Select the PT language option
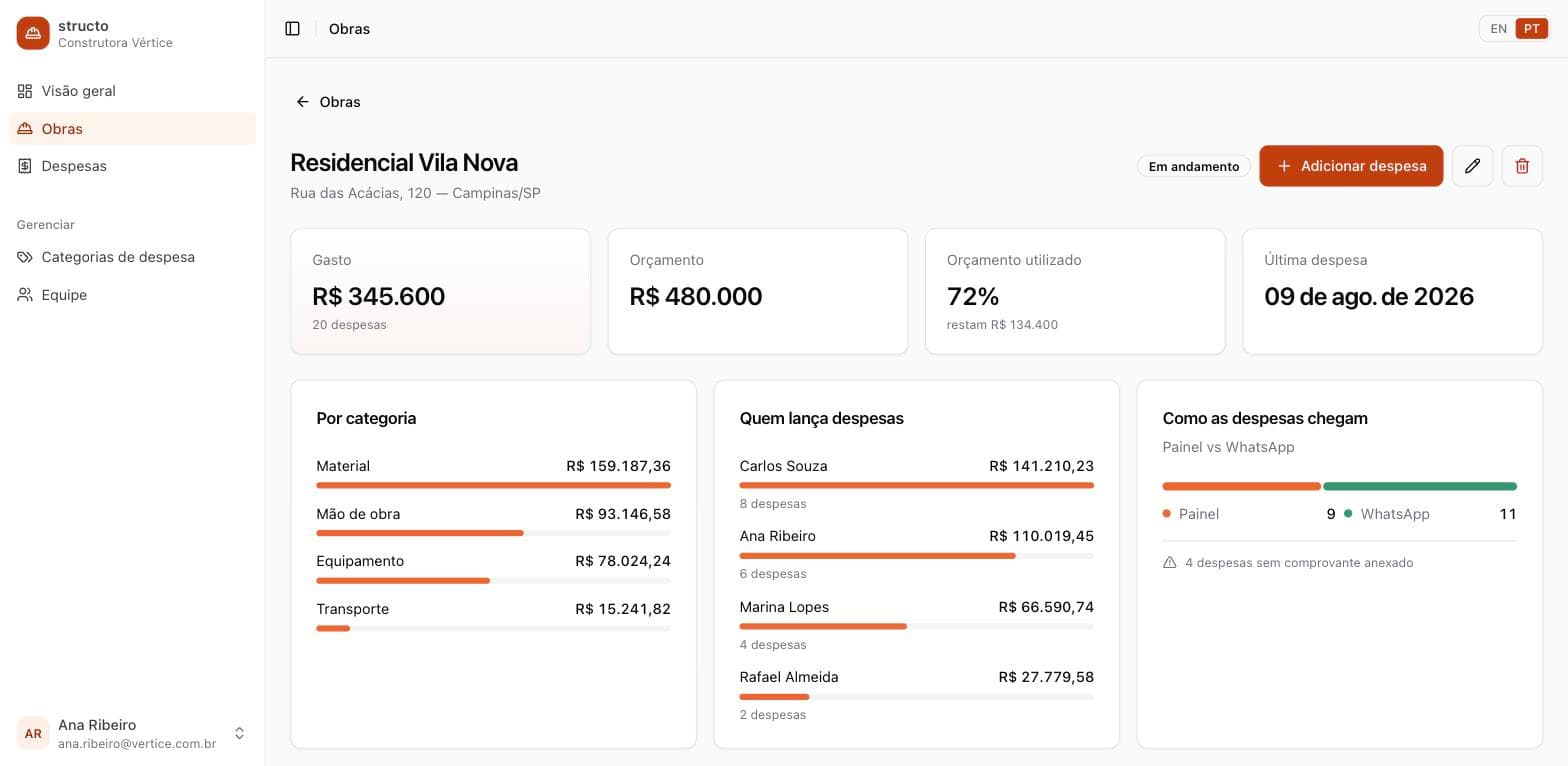 (x=1531, y=29)
